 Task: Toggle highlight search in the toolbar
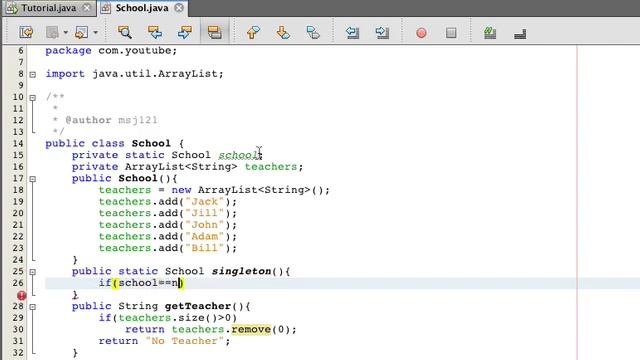[x=215, y=32]
